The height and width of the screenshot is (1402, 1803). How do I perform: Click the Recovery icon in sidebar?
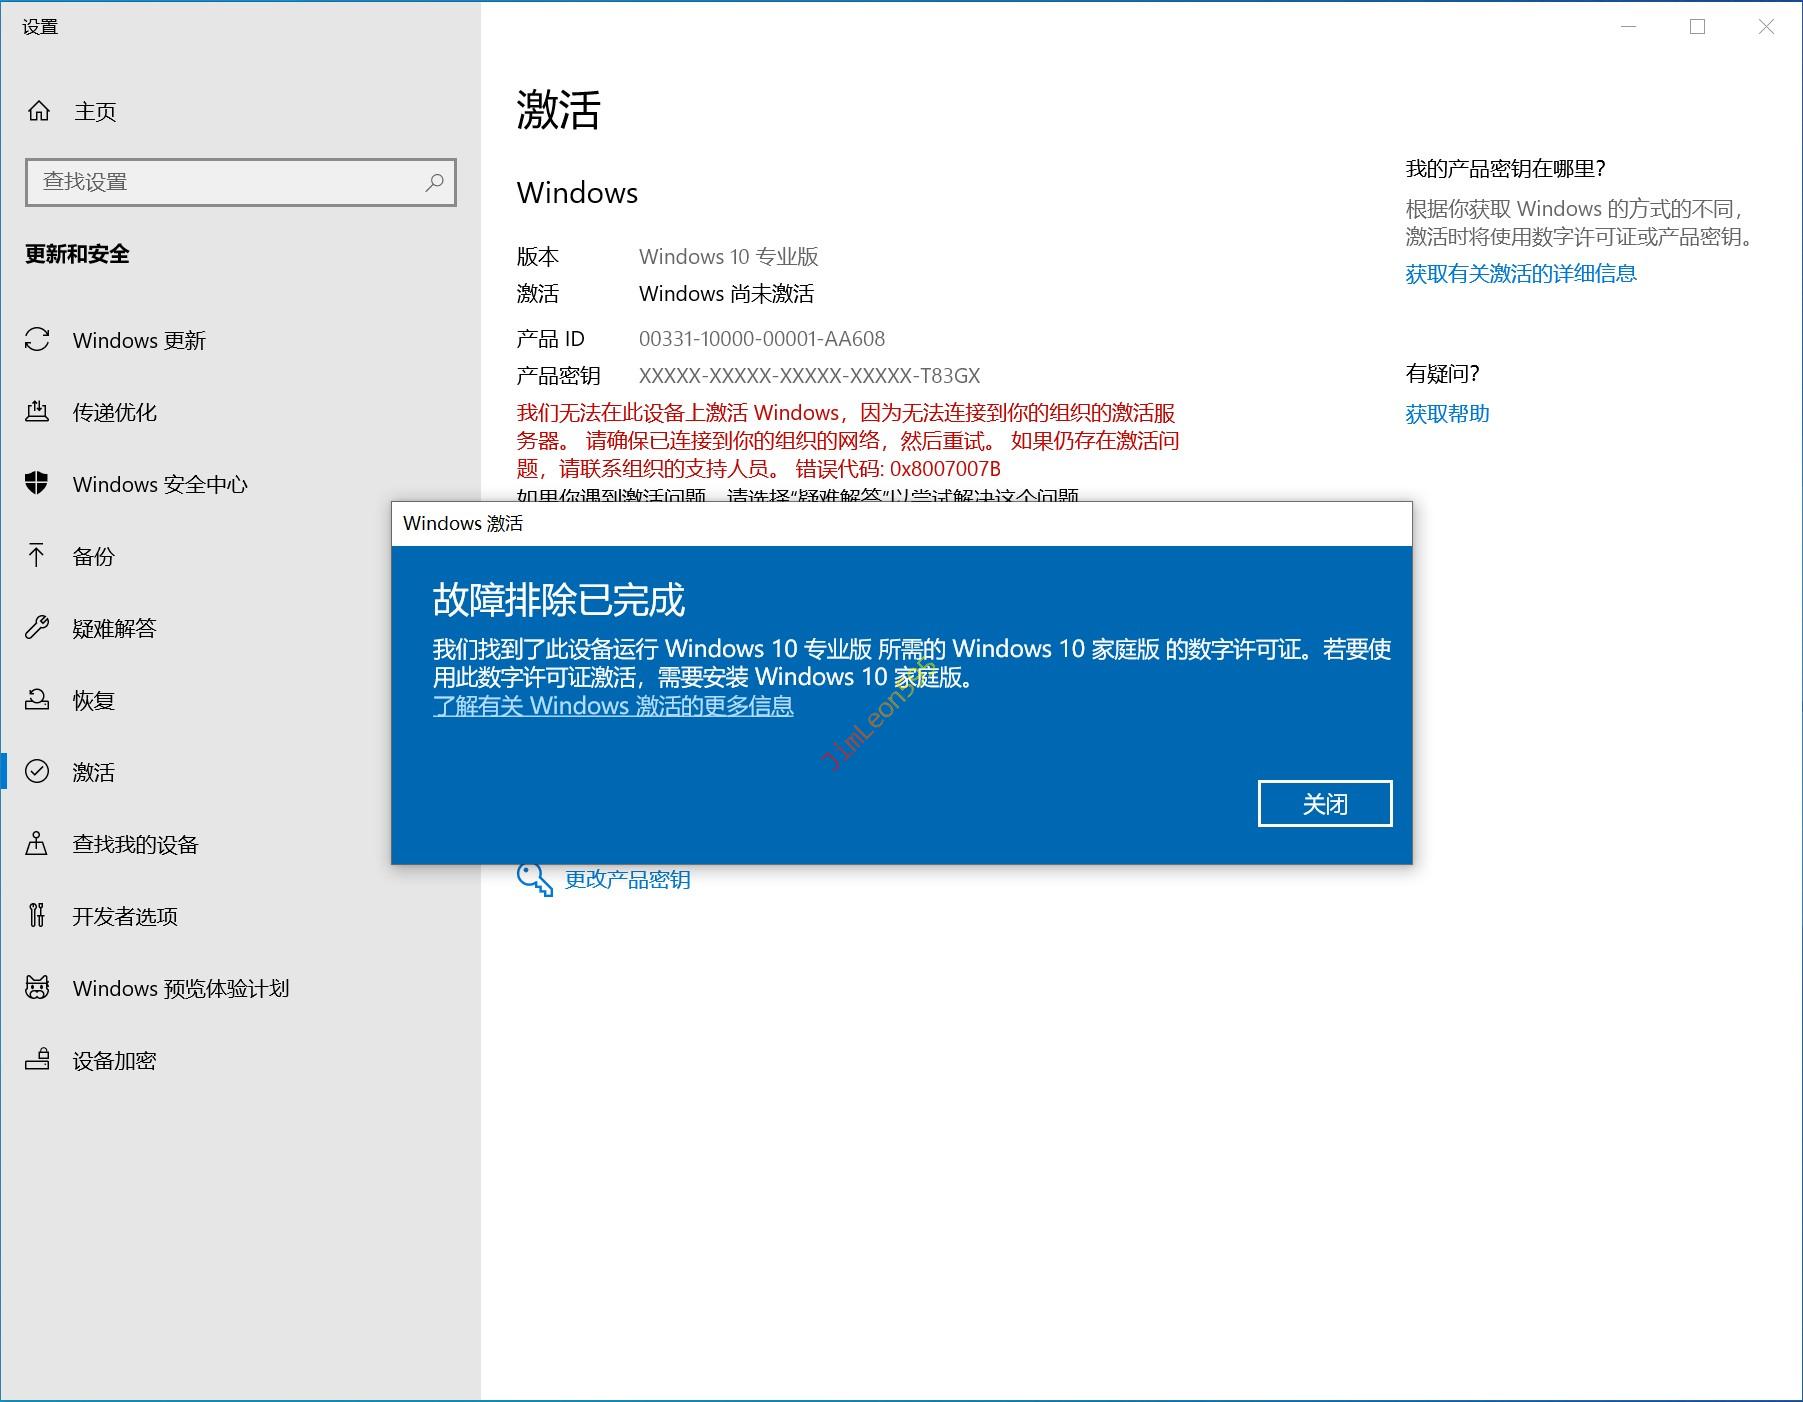[37, 700]
